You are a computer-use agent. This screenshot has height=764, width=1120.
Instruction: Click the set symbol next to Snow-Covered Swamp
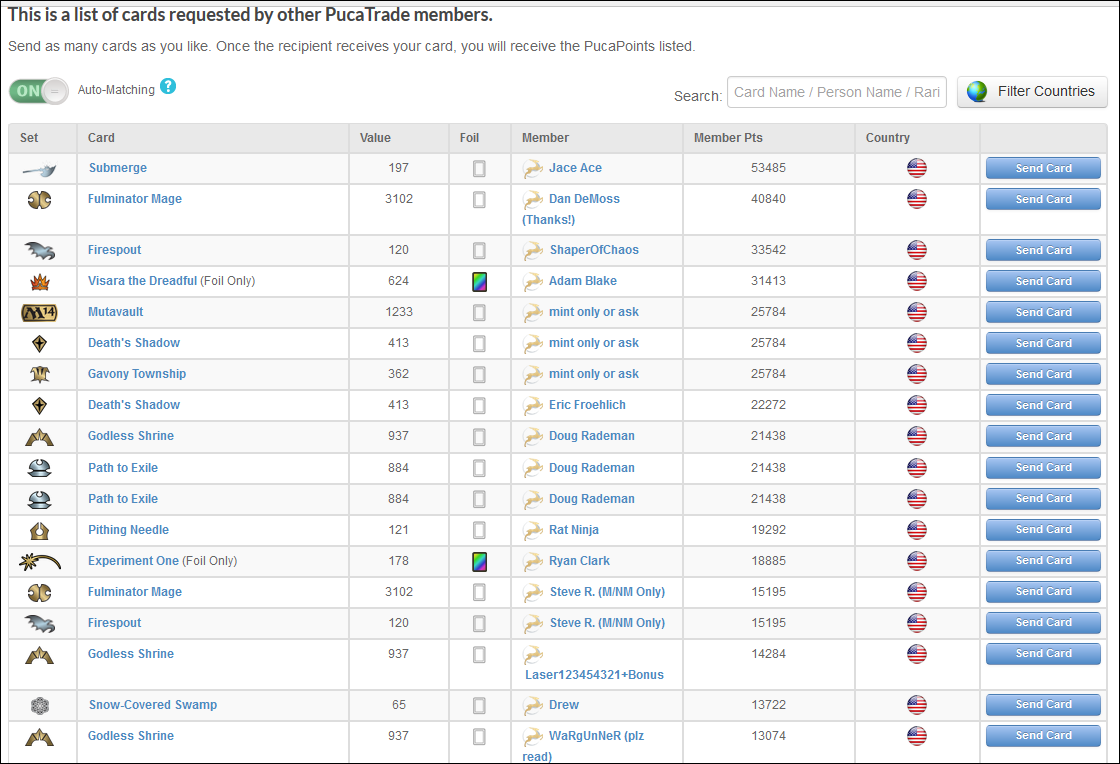39,705
